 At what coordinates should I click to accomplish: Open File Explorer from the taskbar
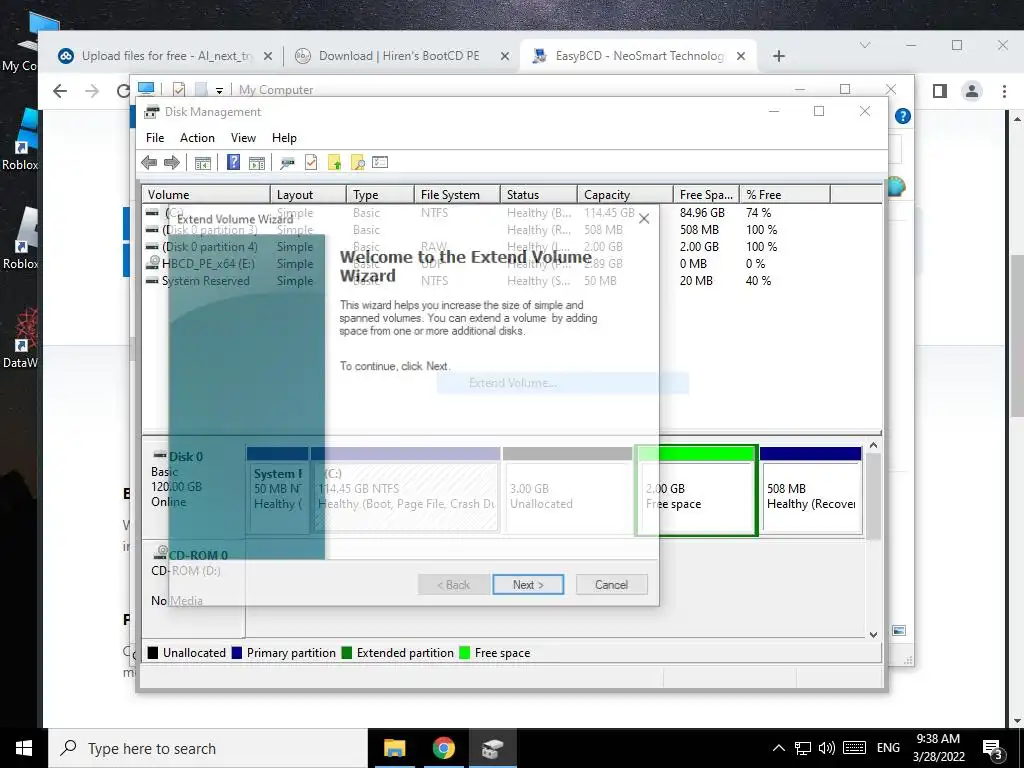(x=394, y=748)
